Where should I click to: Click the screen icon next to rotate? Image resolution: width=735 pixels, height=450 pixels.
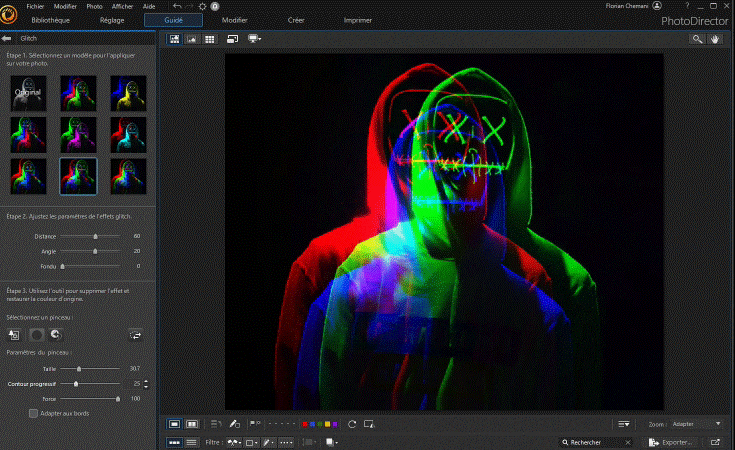369,424
